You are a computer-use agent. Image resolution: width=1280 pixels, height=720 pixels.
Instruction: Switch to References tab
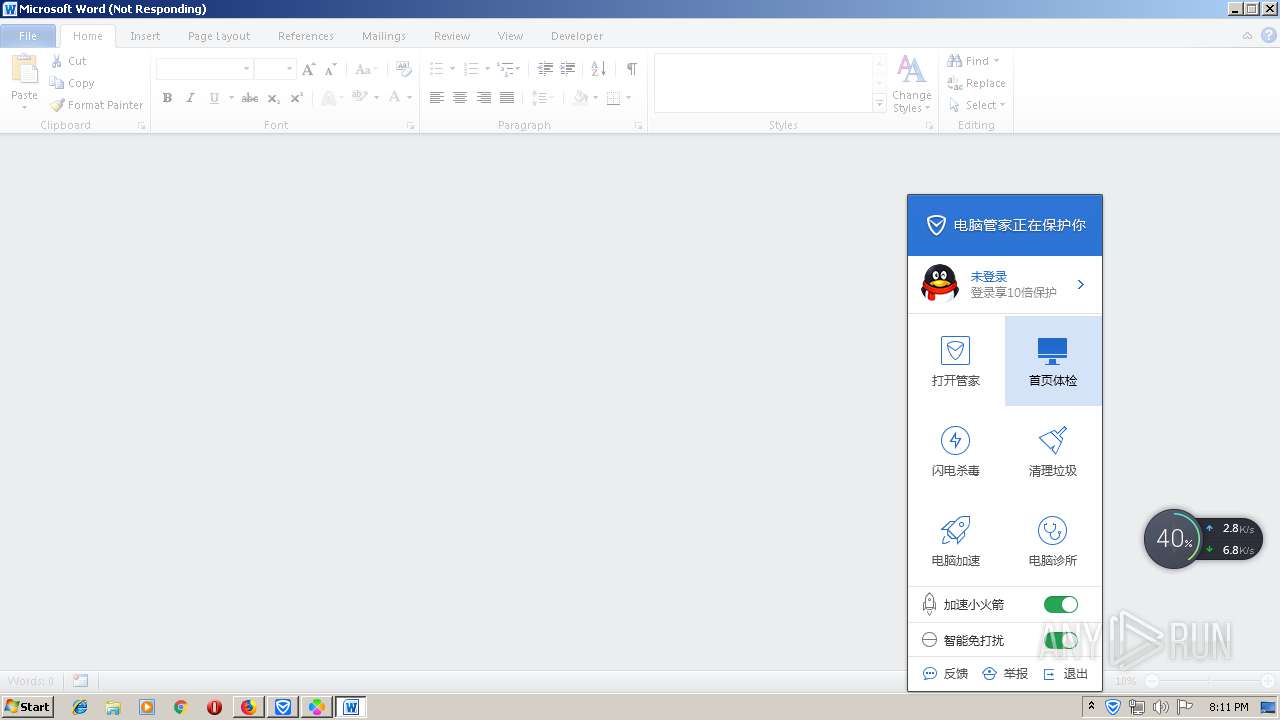(x=306, y=36)
